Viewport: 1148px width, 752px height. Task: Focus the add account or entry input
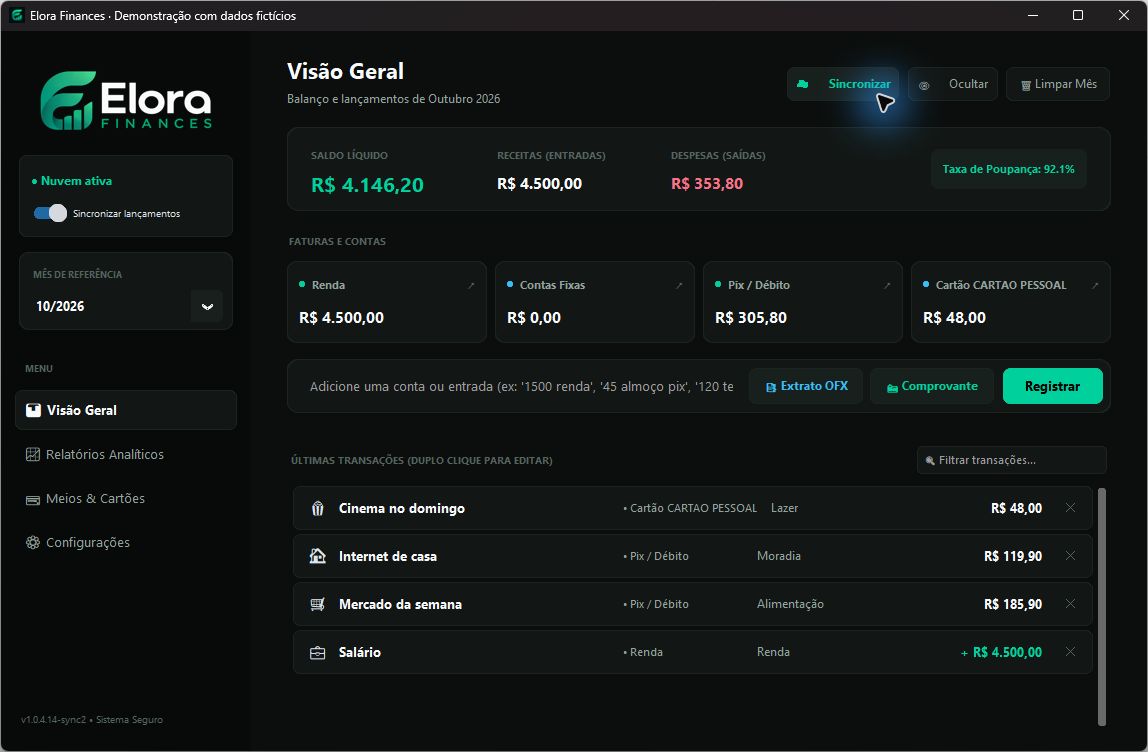(521, 387)
